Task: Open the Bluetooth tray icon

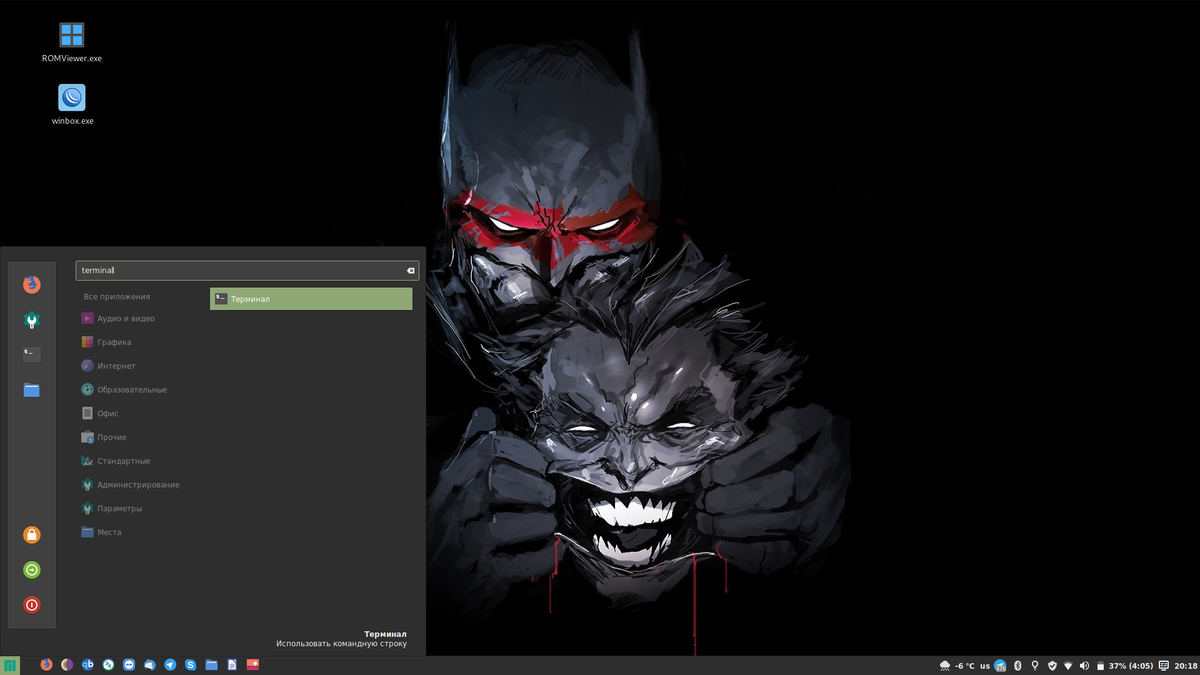Action: pos(1017,666)
